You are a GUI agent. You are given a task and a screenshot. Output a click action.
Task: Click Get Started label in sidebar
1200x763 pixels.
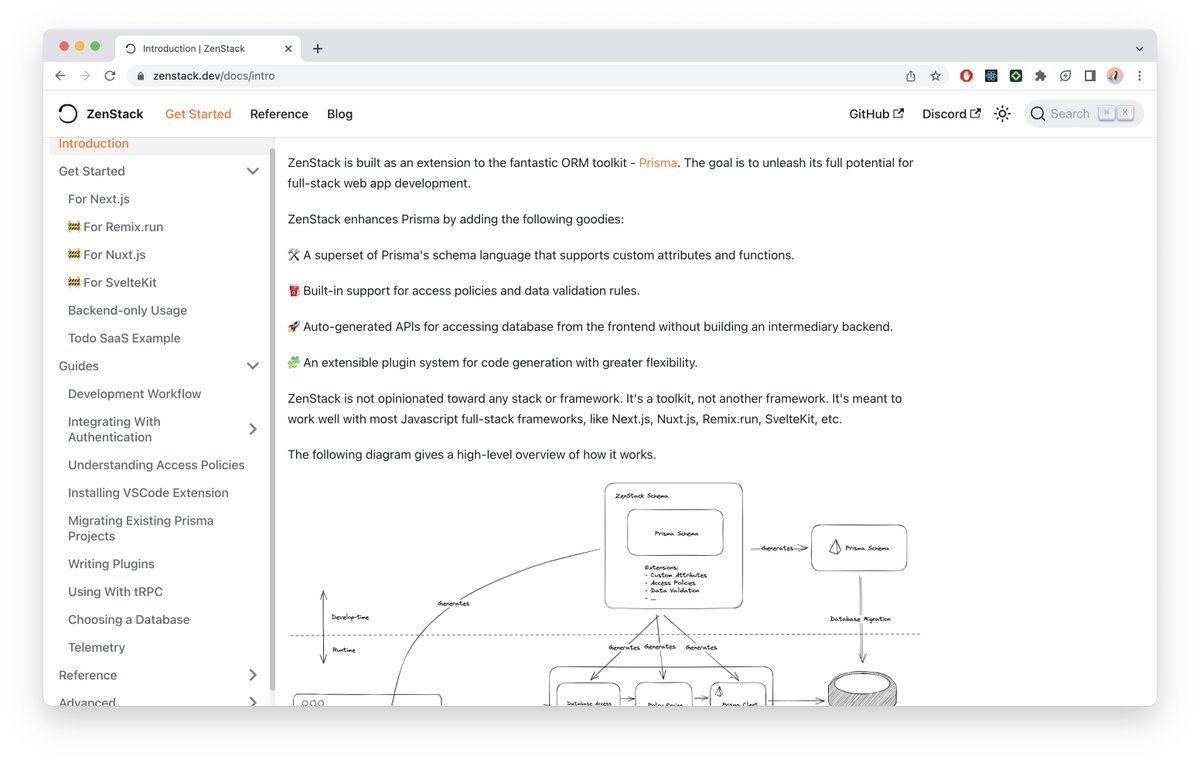(92, 171)
